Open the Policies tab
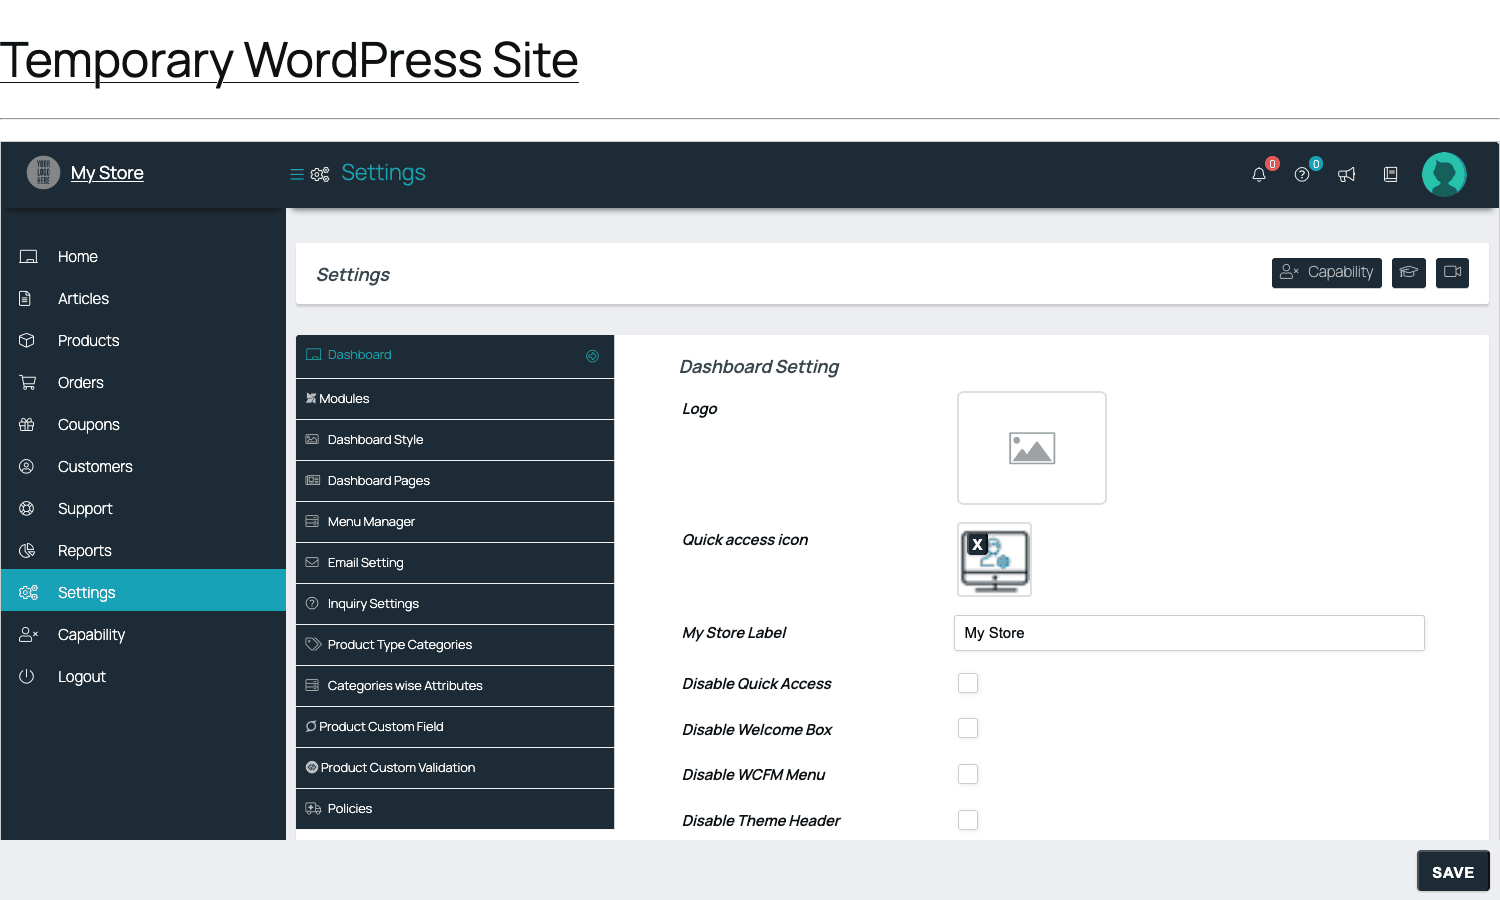Viewport: 1500px width, 900px height. (x=455, y=809)
